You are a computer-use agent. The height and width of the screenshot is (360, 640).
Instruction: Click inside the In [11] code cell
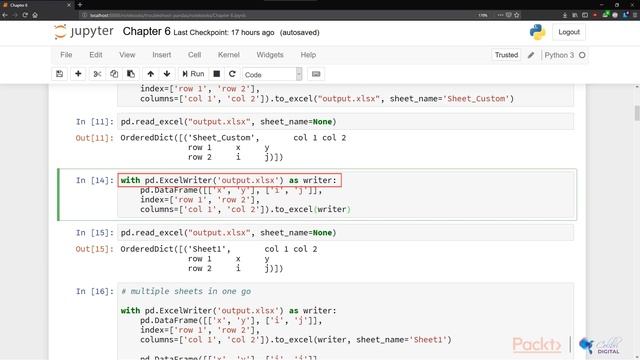click(345, 122)
